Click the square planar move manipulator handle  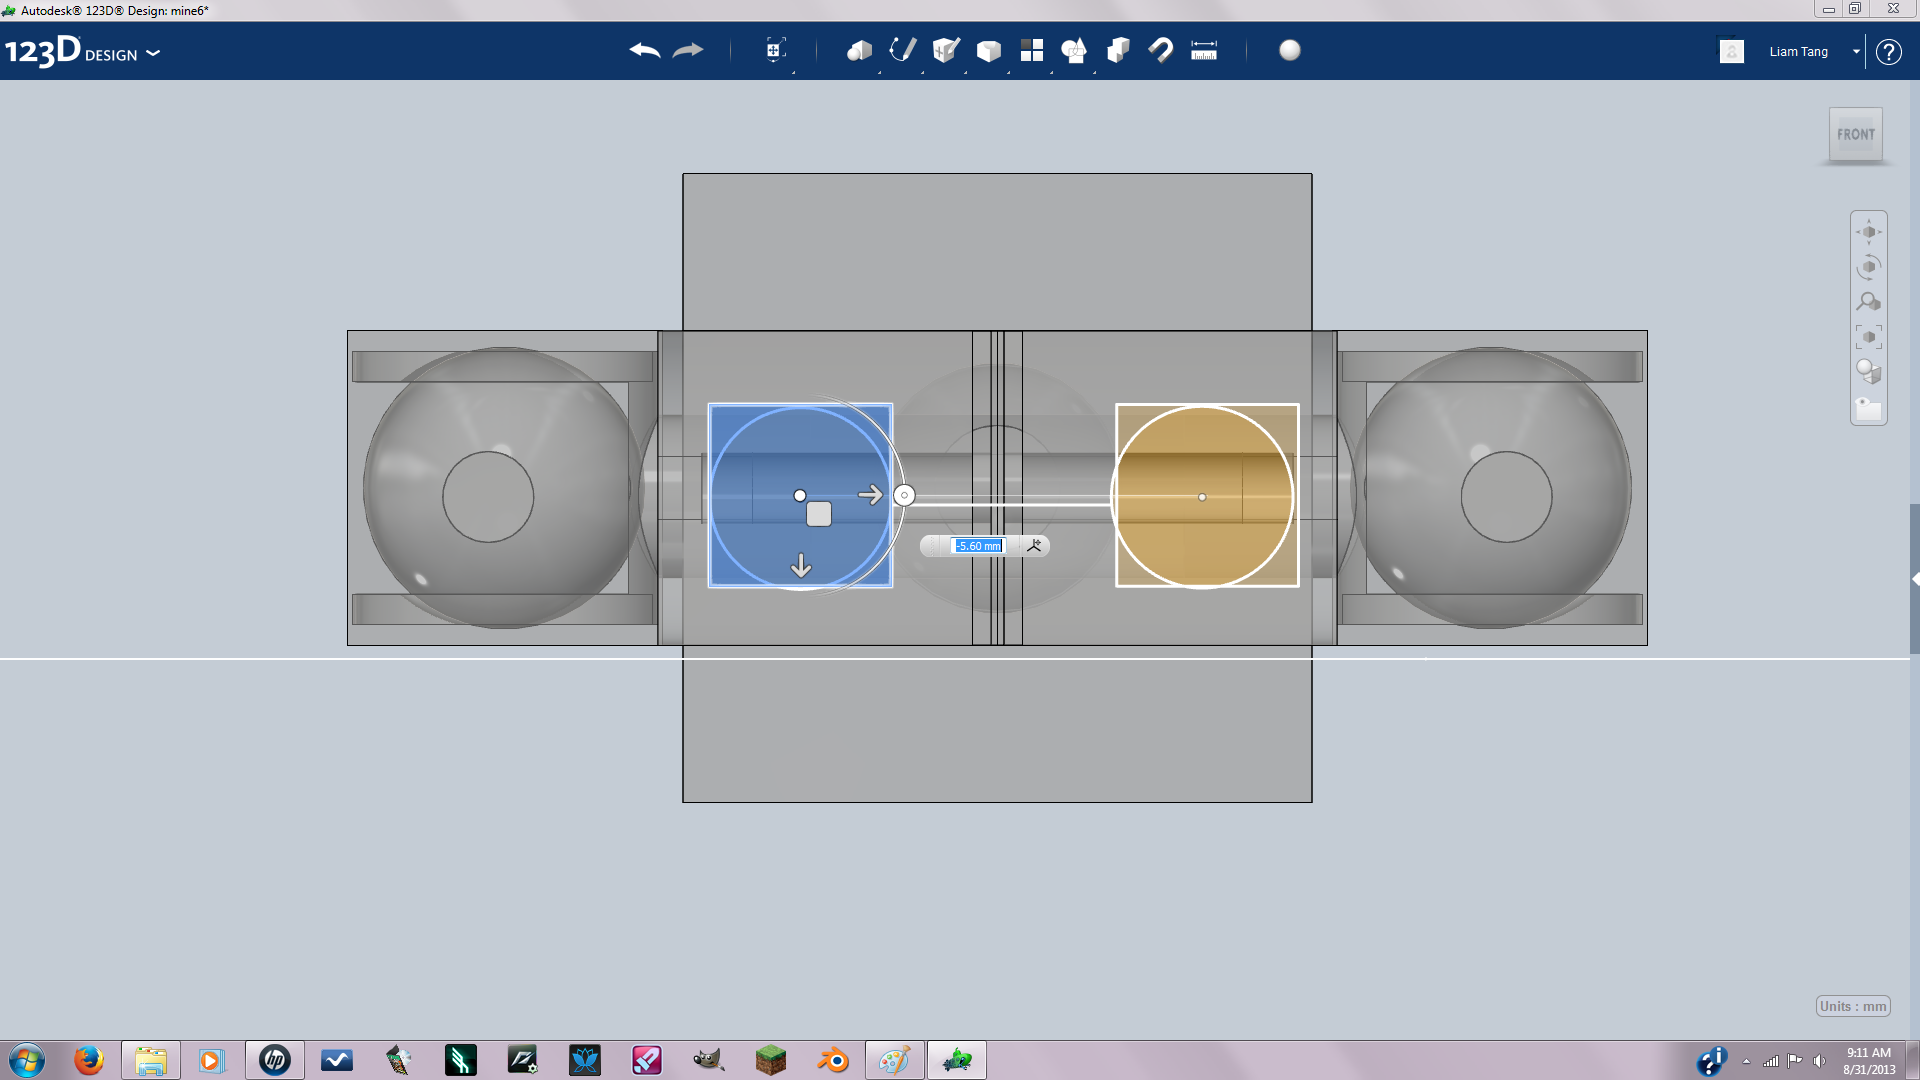819,514
